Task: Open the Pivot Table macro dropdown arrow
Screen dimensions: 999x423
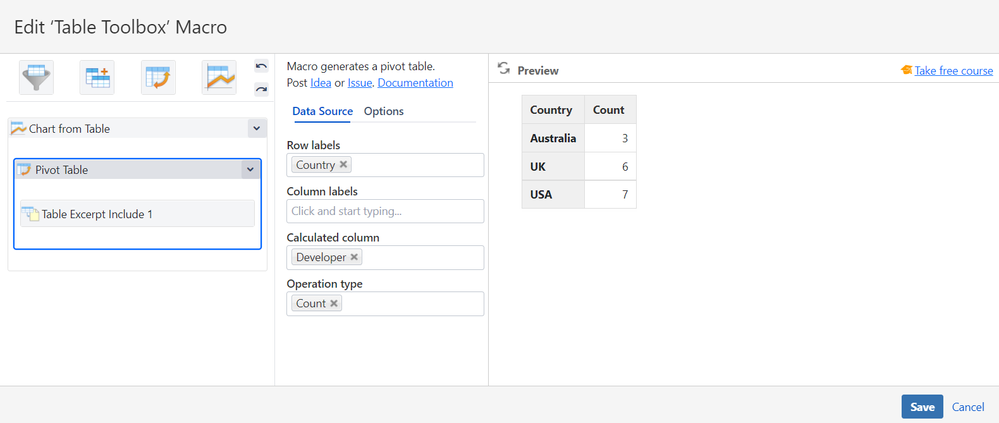Action: tap(249, 170)
